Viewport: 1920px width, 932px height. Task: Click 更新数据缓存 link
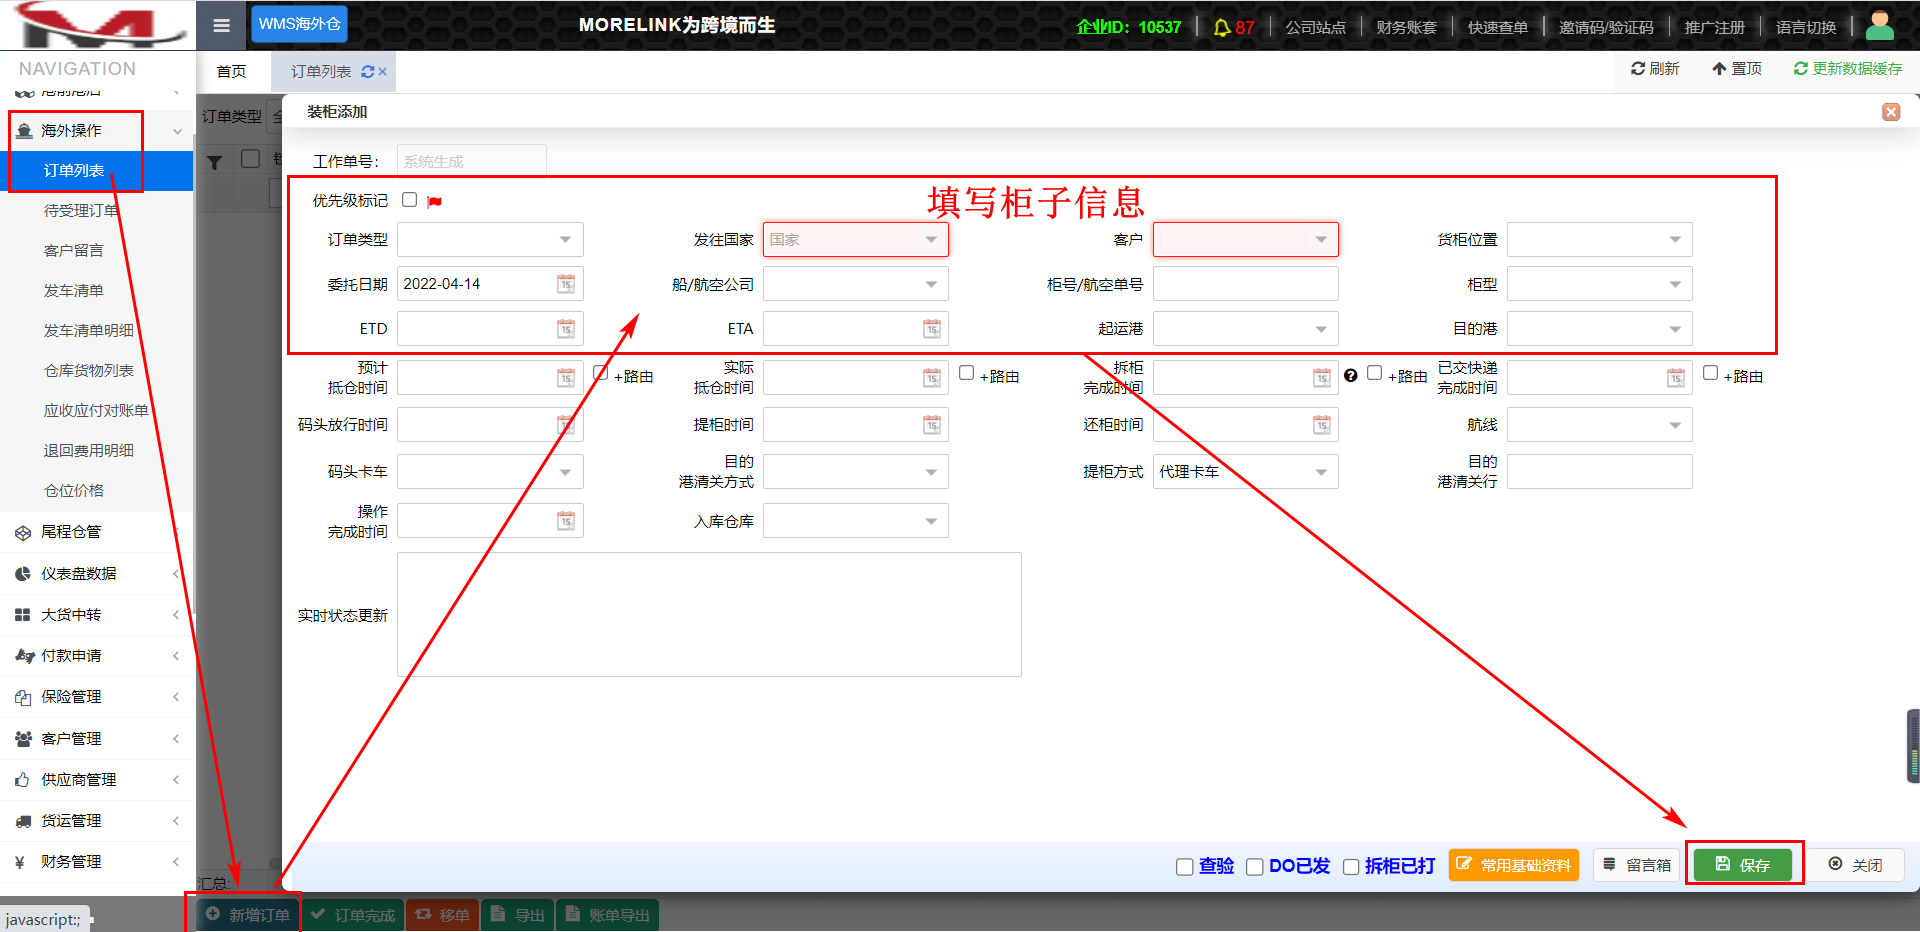click(x=1848, y=69)
